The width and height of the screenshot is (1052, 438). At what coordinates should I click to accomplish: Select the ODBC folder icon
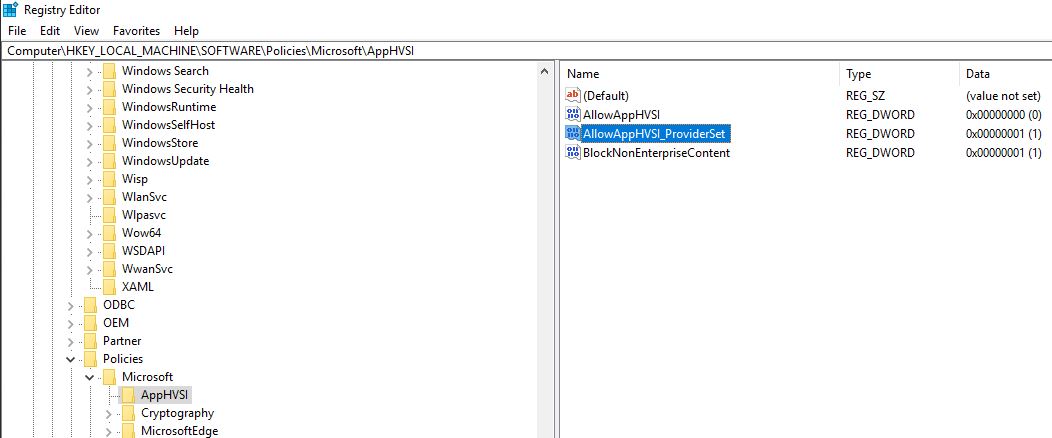[91, 305]
